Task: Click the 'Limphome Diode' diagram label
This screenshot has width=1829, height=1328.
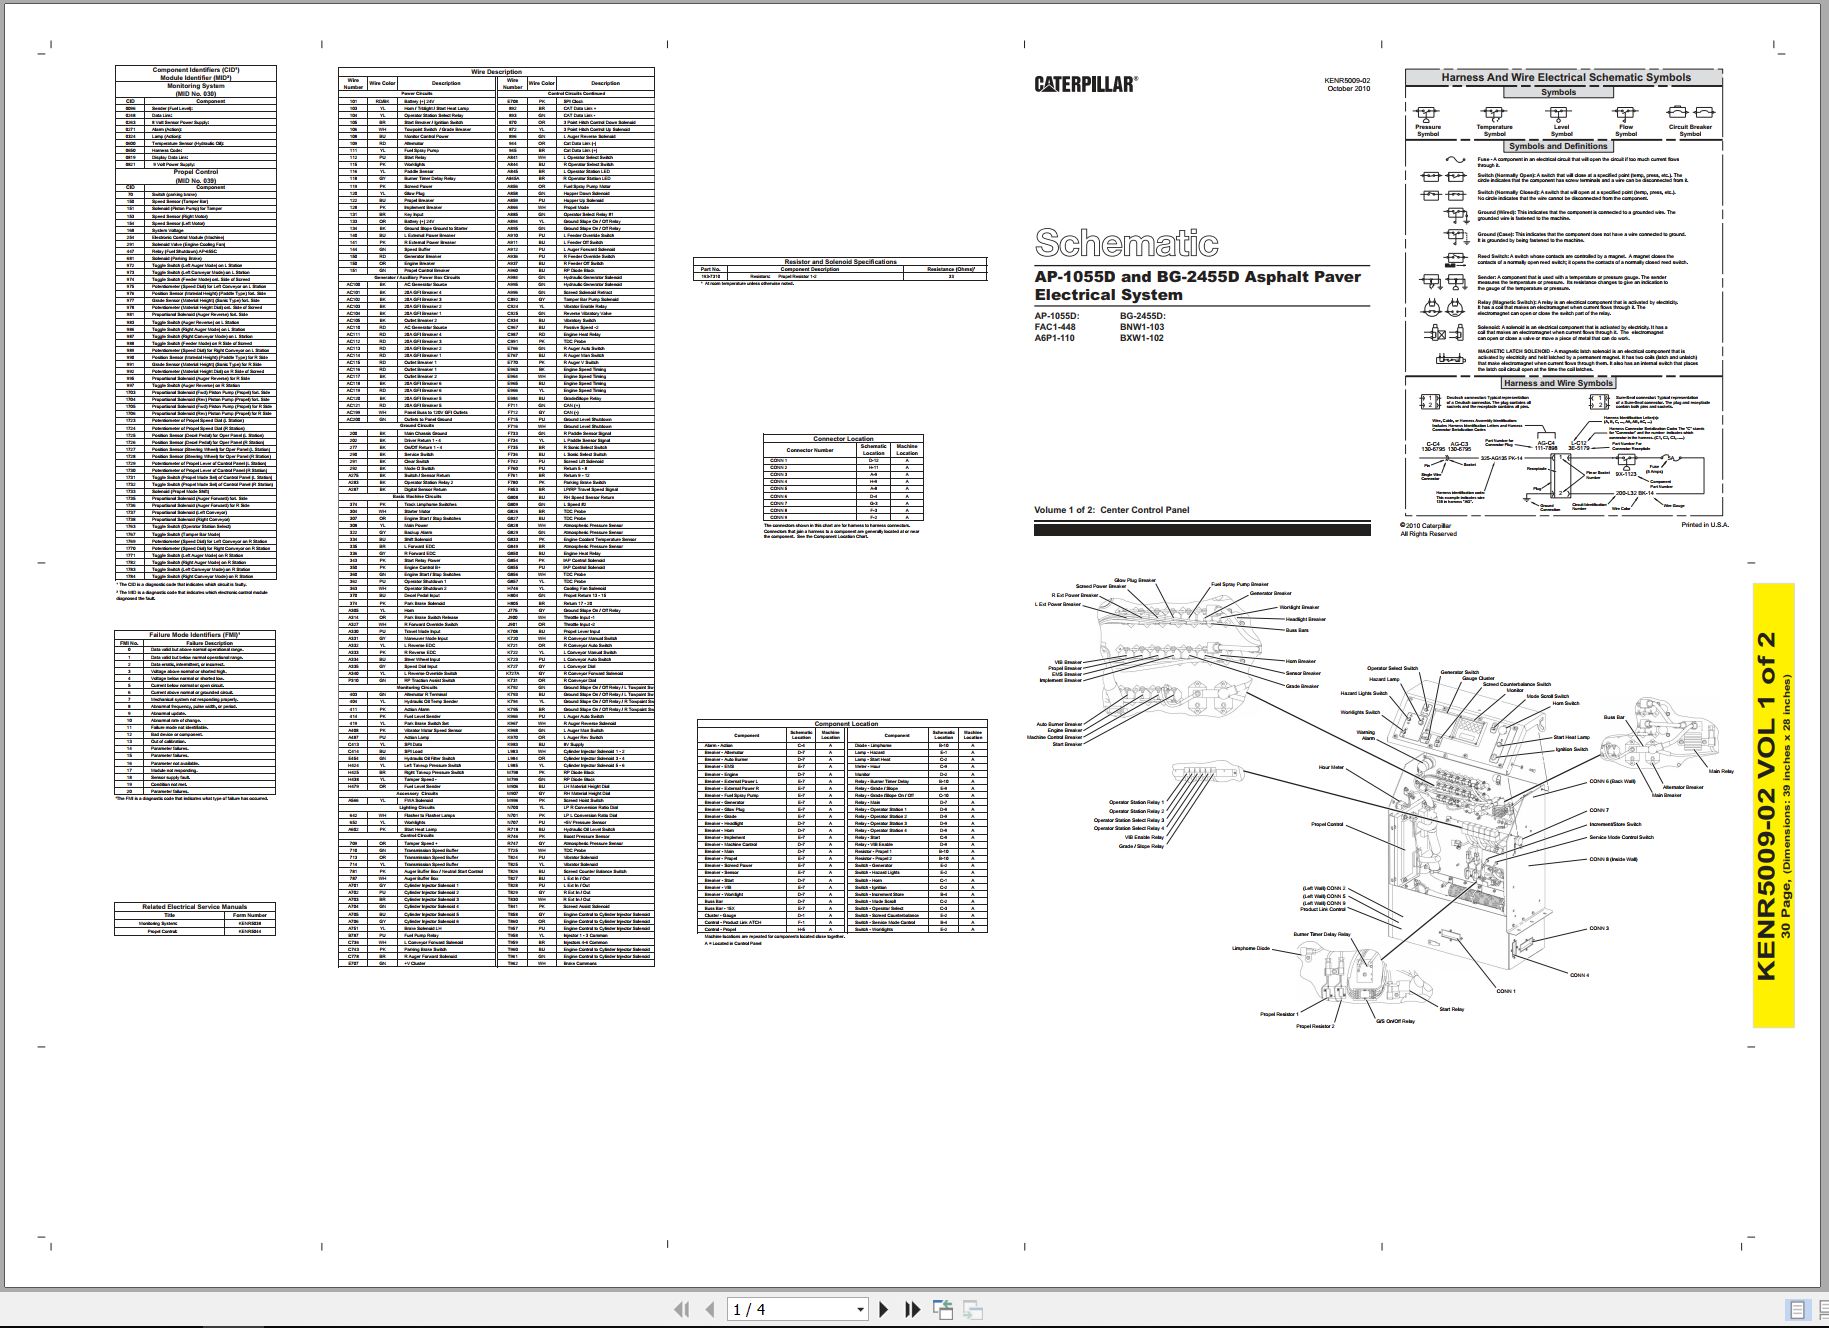Action: (x=1250, y=948)
